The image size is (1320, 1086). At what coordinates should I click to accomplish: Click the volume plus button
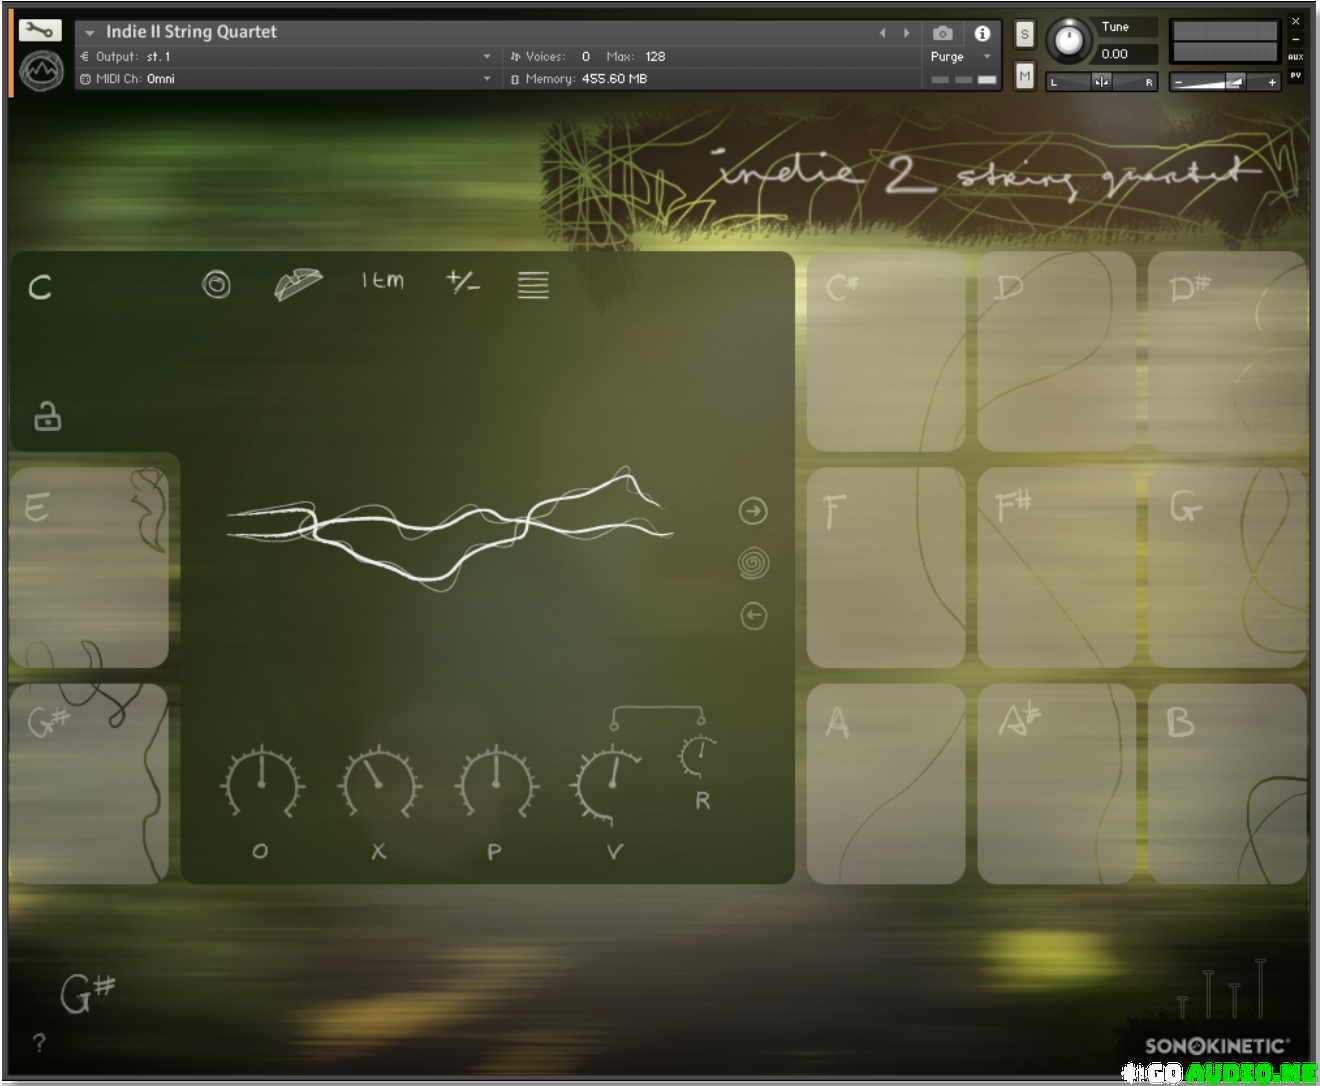click(1272, 82)
